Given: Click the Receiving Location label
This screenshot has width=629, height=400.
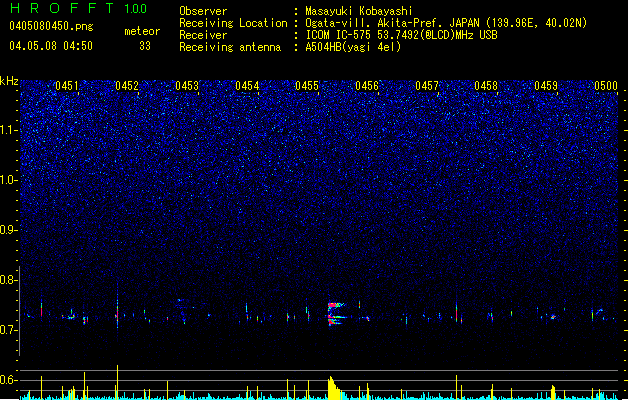Looking at the screenshot, I should [x=233, y=23].
